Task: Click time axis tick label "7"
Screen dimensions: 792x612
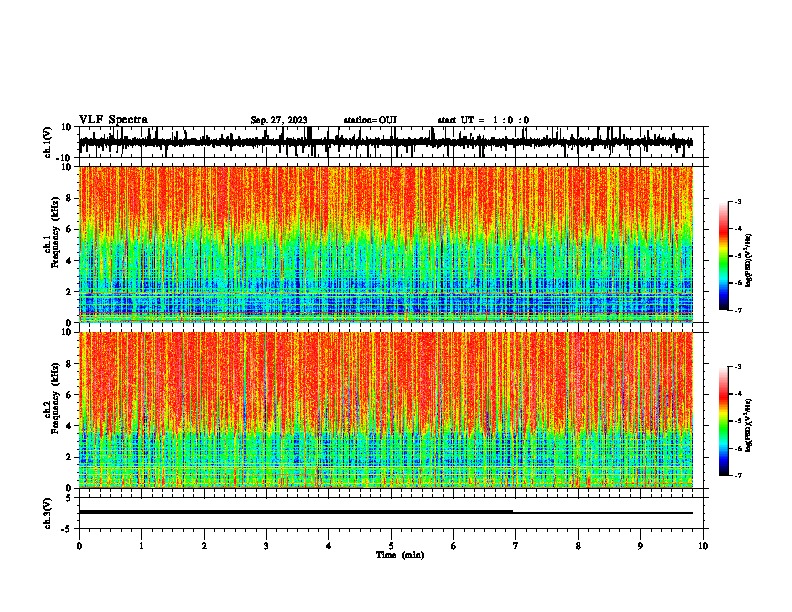Action: click(516, 546)
